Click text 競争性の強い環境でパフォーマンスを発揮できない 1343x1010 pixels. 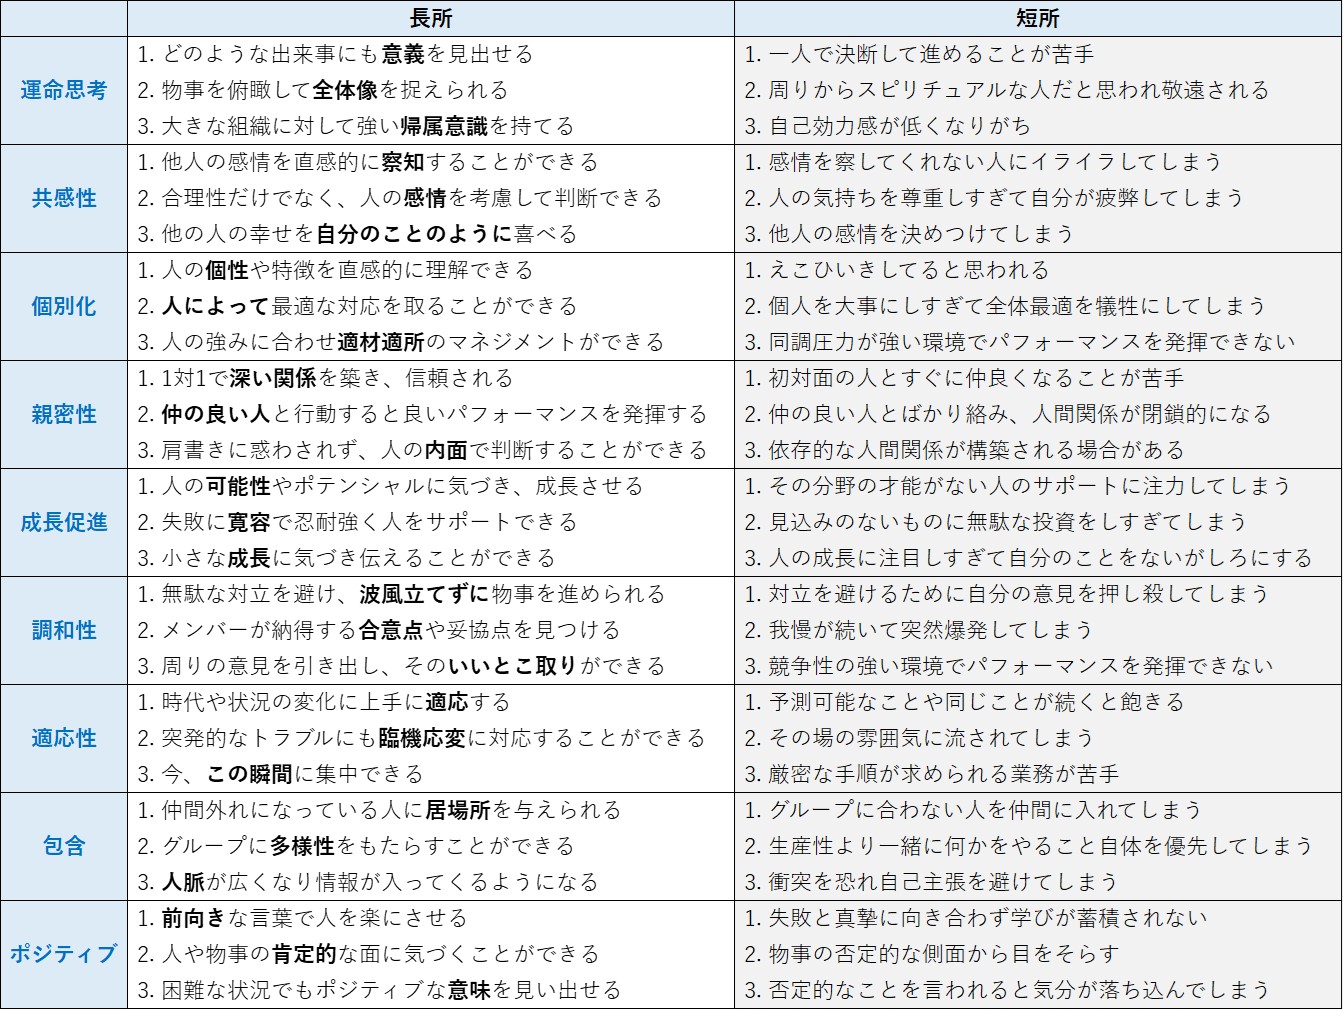(x=1021, y=666)
